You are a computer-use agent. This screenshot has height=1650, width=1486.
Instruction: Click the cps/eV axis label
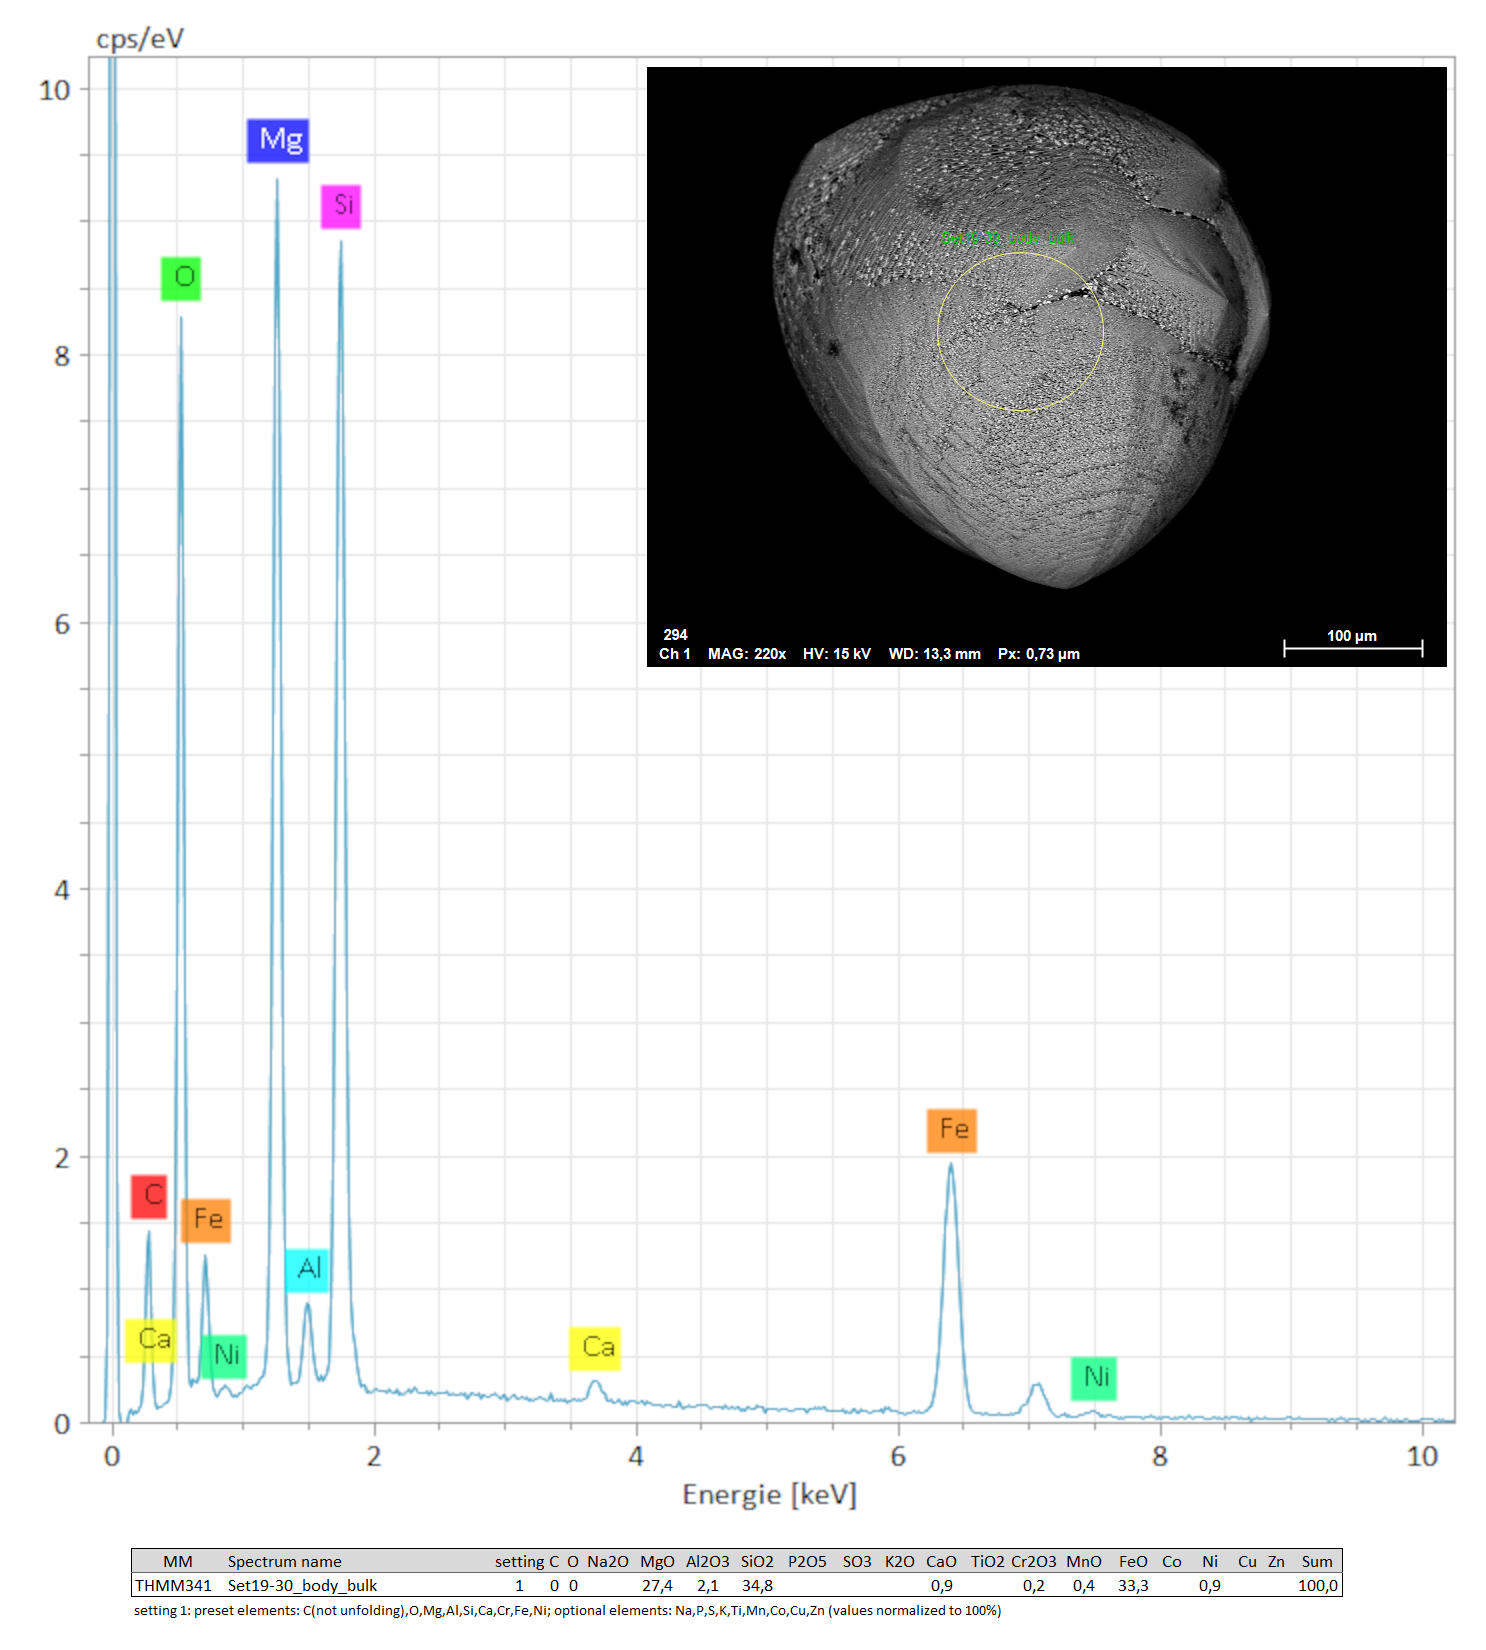tap(140, 38)
